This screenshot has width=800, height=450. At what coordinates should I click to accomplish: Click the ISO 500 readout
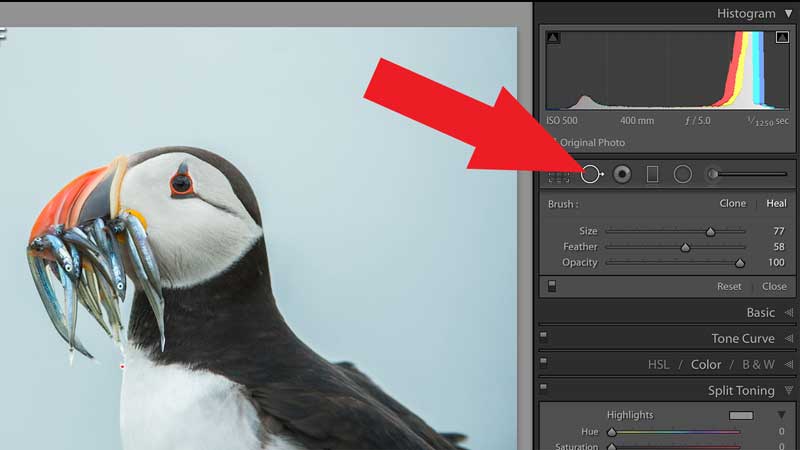pos(562,121)
